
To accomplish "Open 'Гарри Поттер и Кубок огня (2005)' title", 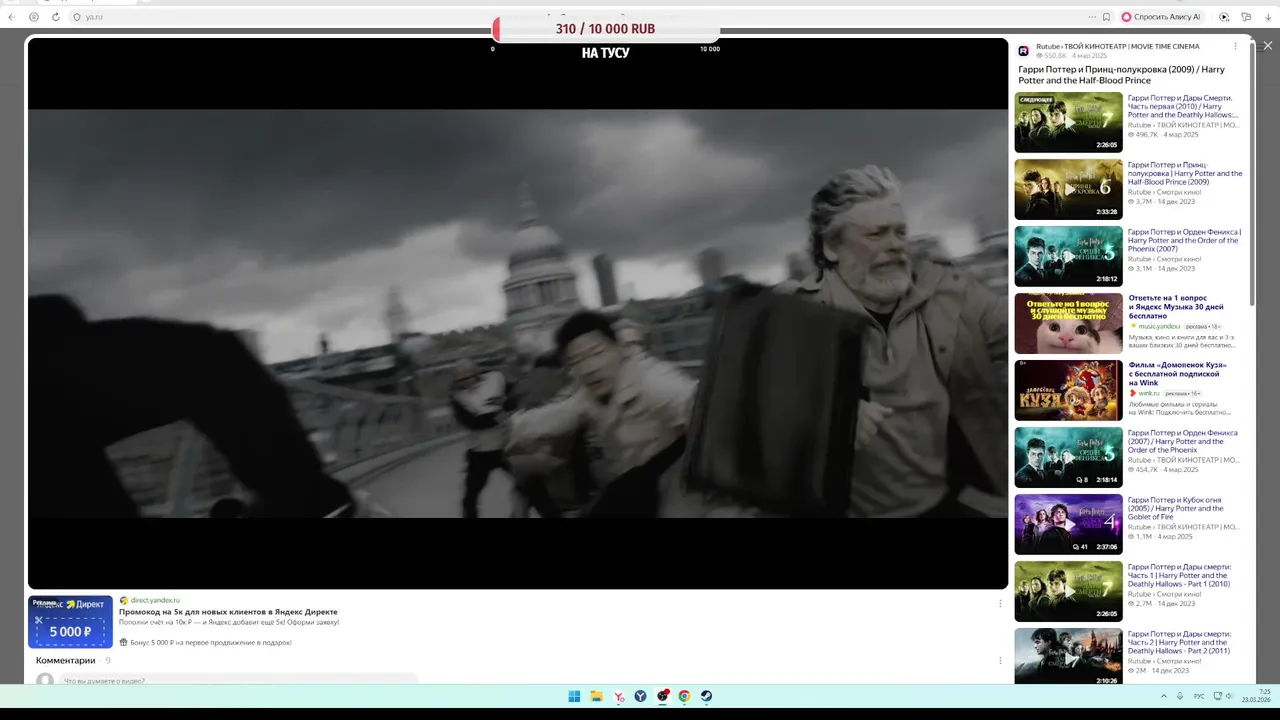I will [x=1178, y=508].
